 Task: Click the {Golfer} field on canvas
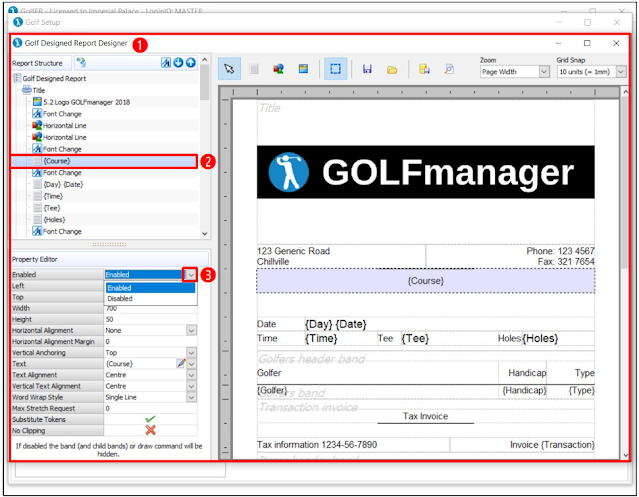[272, 391]
